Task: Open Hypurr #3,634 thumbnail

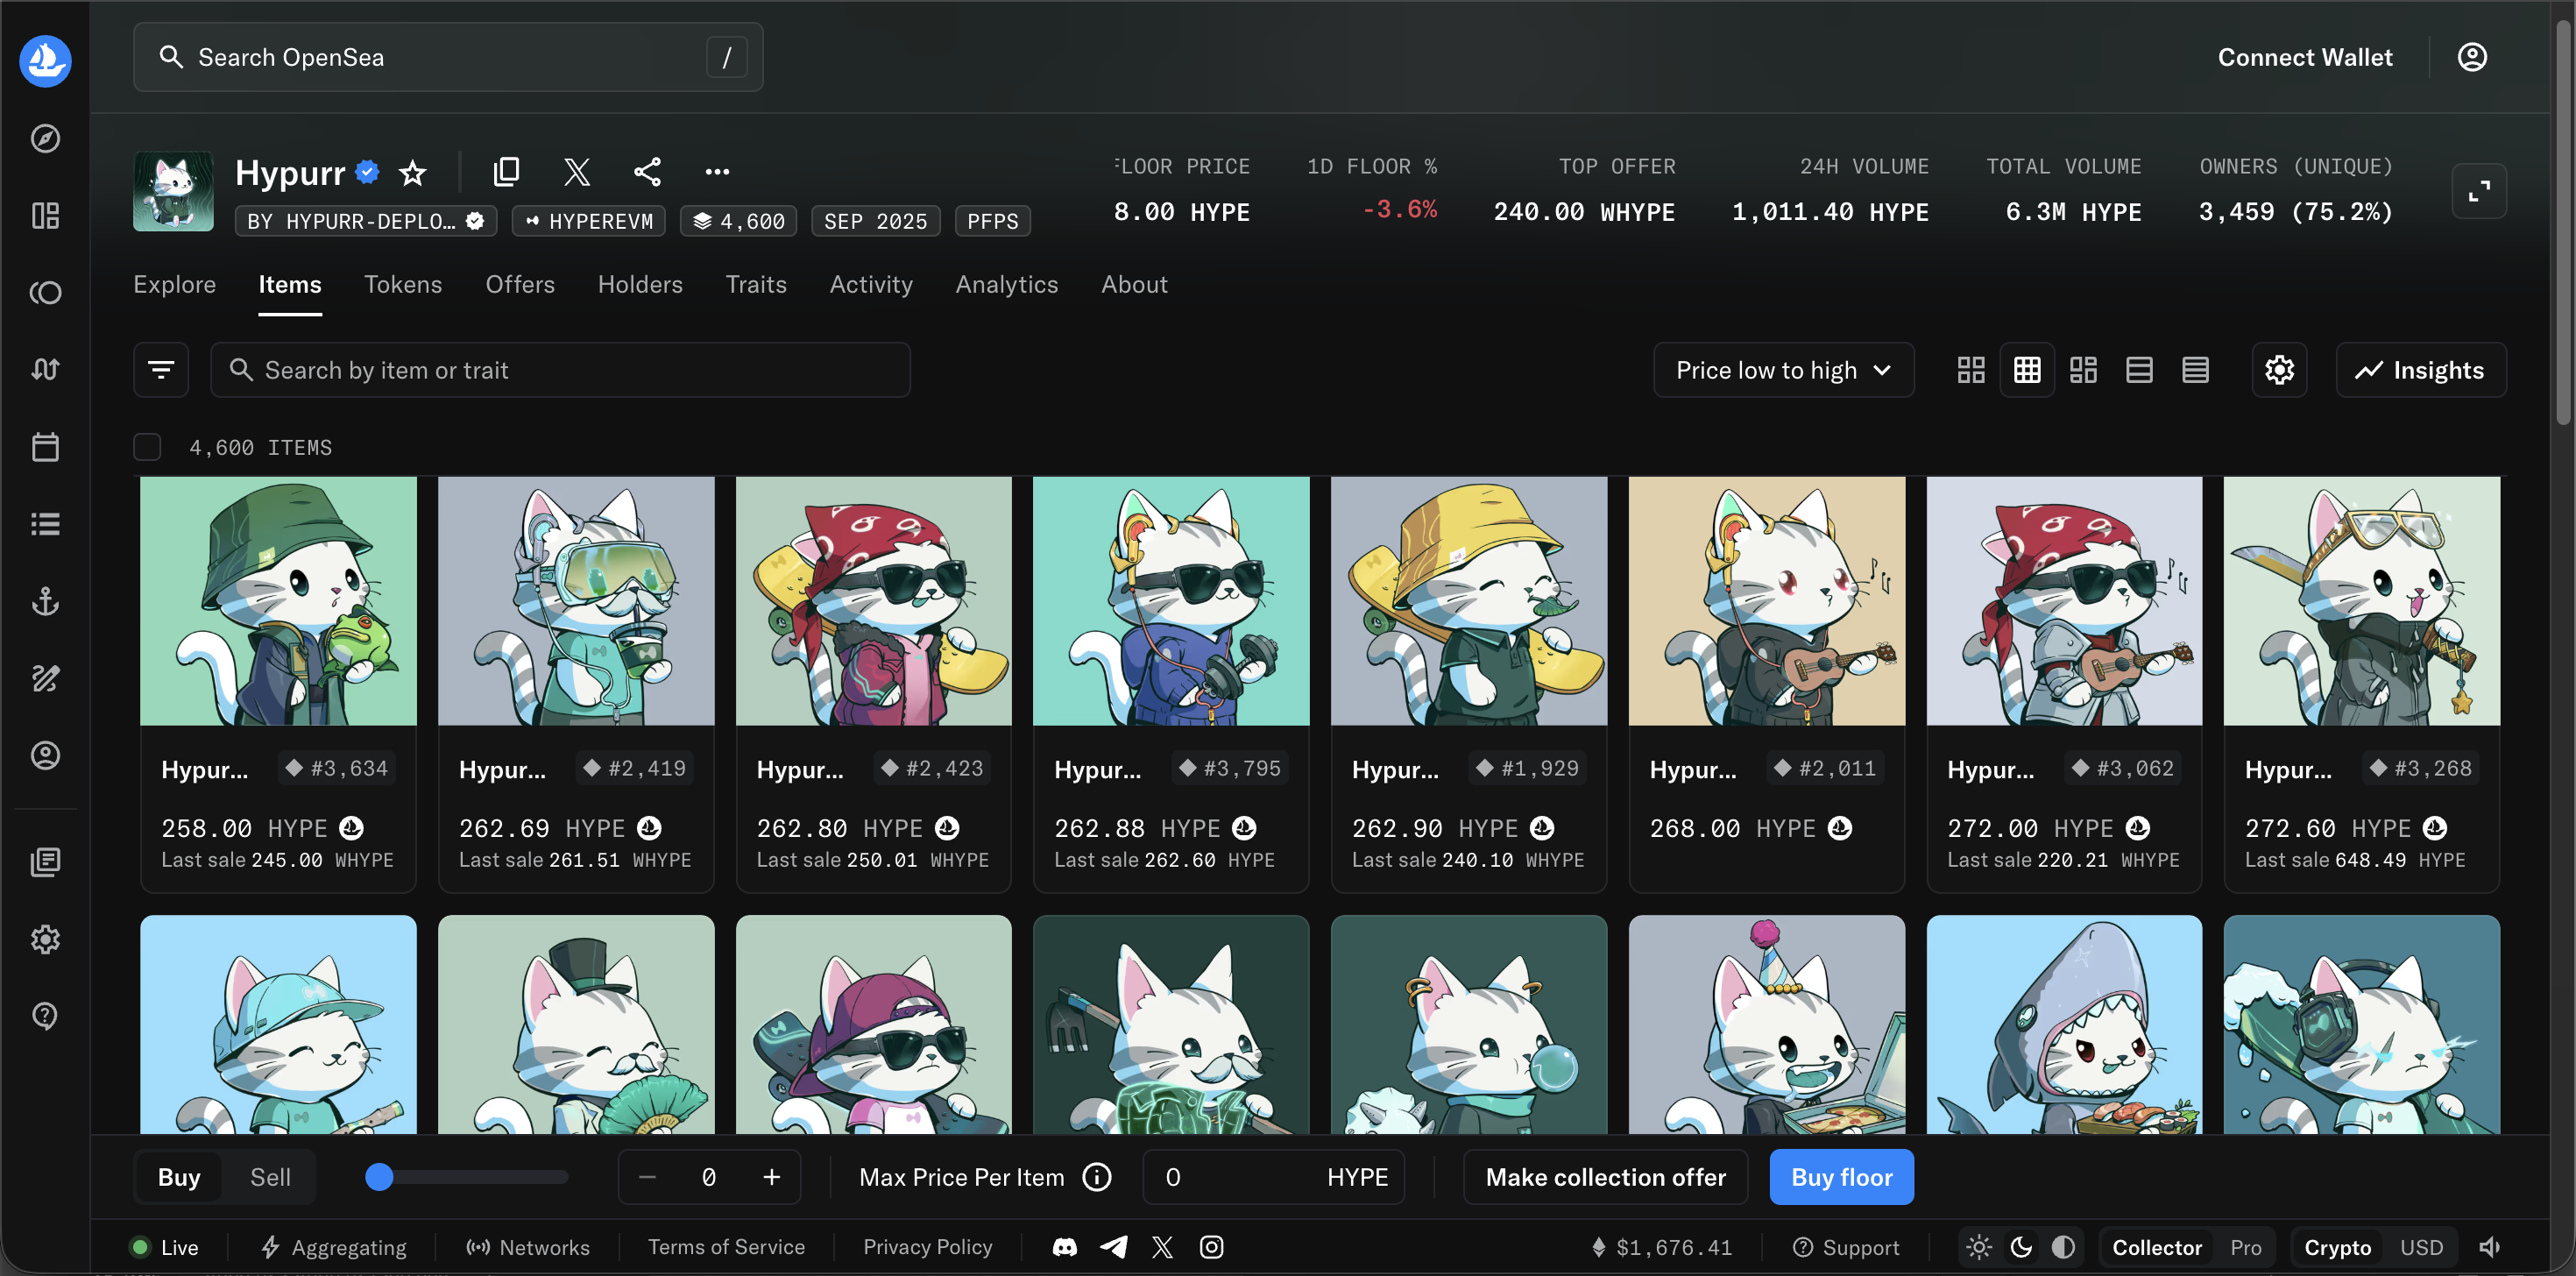Action: click(x=278, y=601)
